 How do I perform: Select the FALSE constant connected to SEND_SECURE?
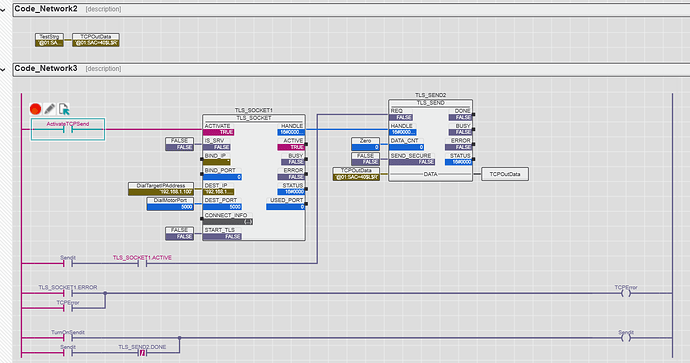coord(365,159)
